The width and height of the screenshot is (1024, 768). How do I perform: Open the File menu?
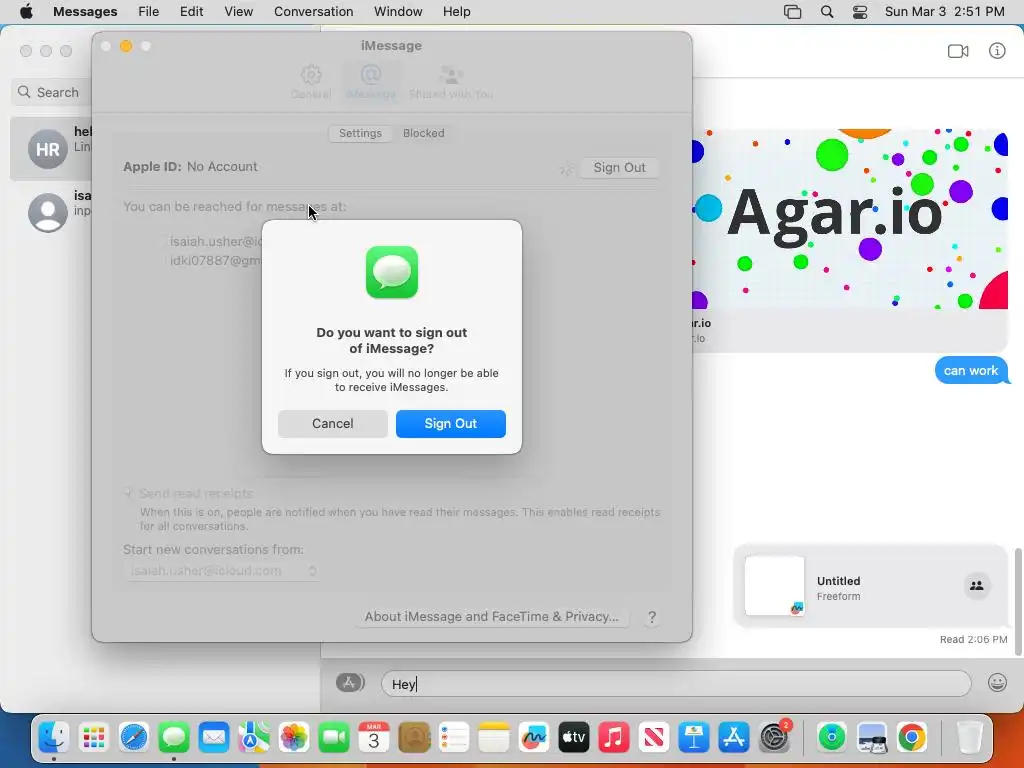148,12
